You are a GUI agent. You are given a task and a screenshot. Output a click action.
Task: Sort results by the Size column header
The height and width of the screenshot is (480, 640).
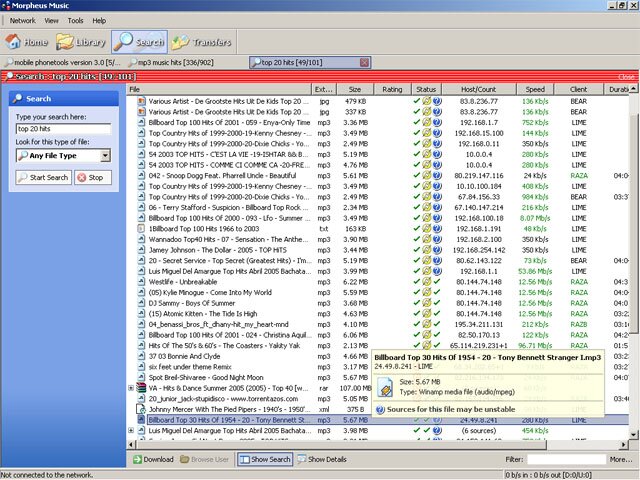[x=355, y=89]
